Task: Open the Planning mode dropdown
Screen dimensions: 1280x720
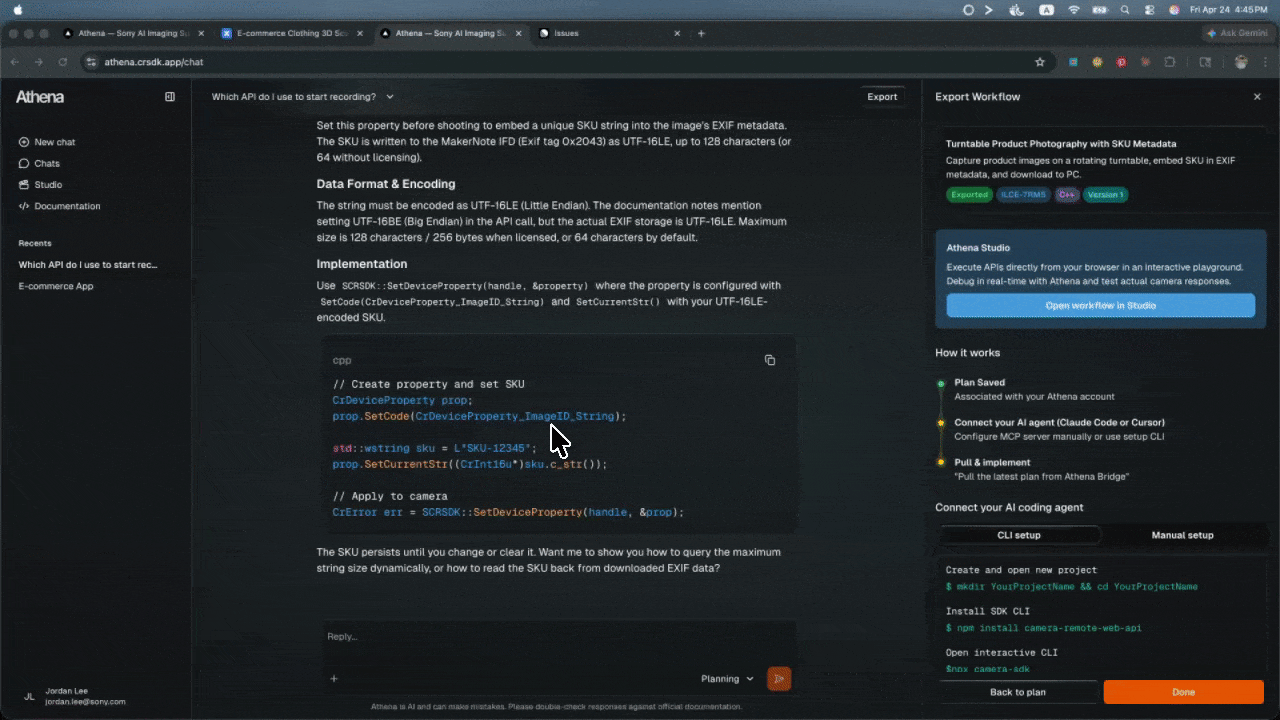Action: (727, 679)
